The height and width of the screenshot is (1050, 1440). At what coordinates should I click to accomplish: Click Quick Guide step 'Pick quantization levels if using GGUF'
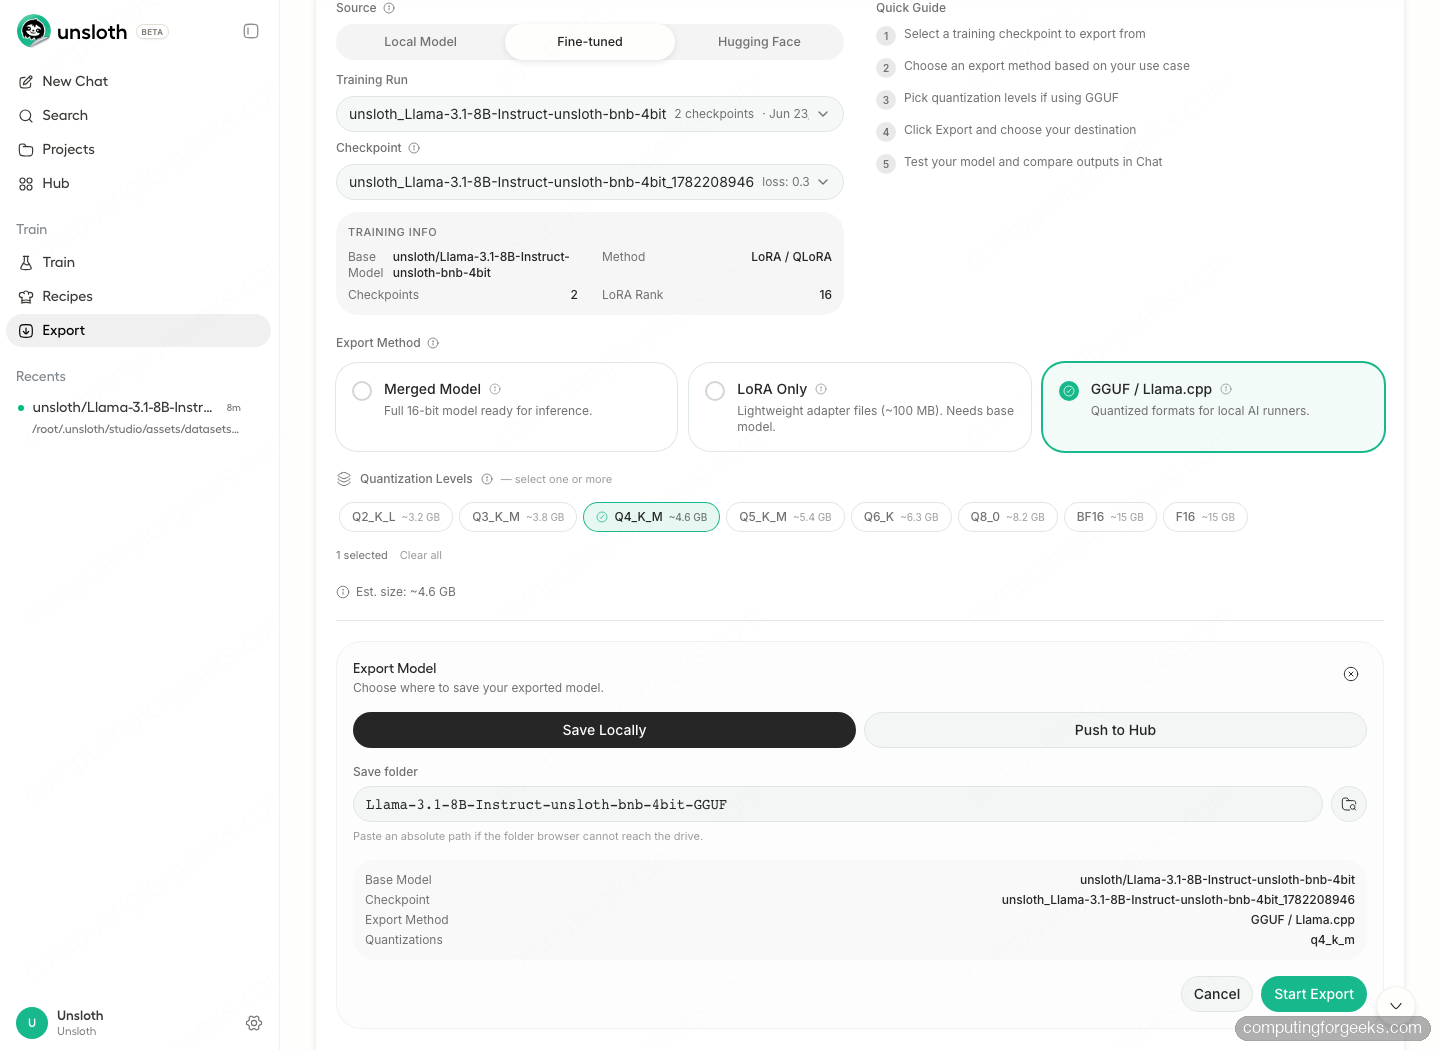tap(1011, 98)
